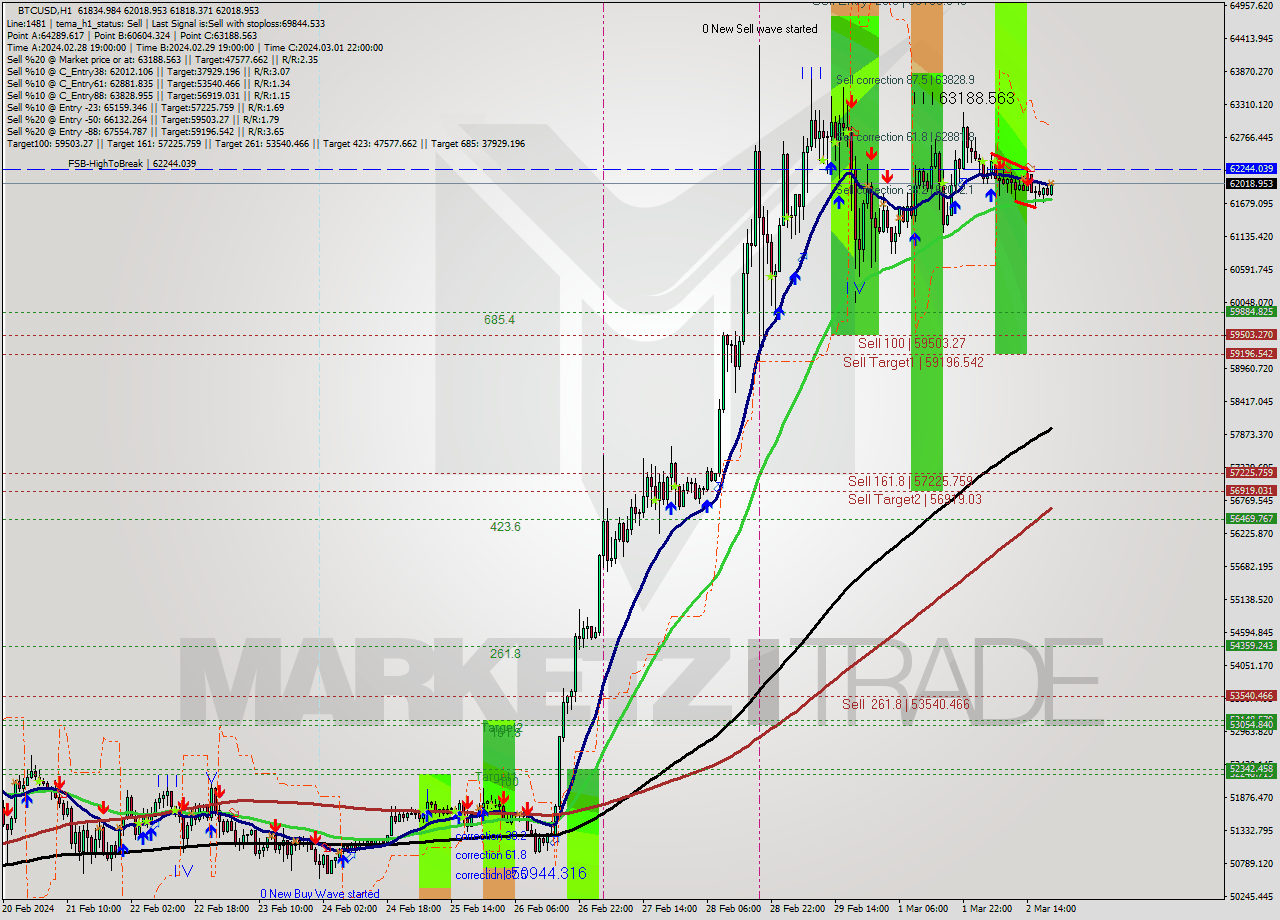The height and width of the screenshot is (920, 1280).
Task: Select the 'Sell %10 @ C_Entry38' line
Action: [x=148, y=71]
